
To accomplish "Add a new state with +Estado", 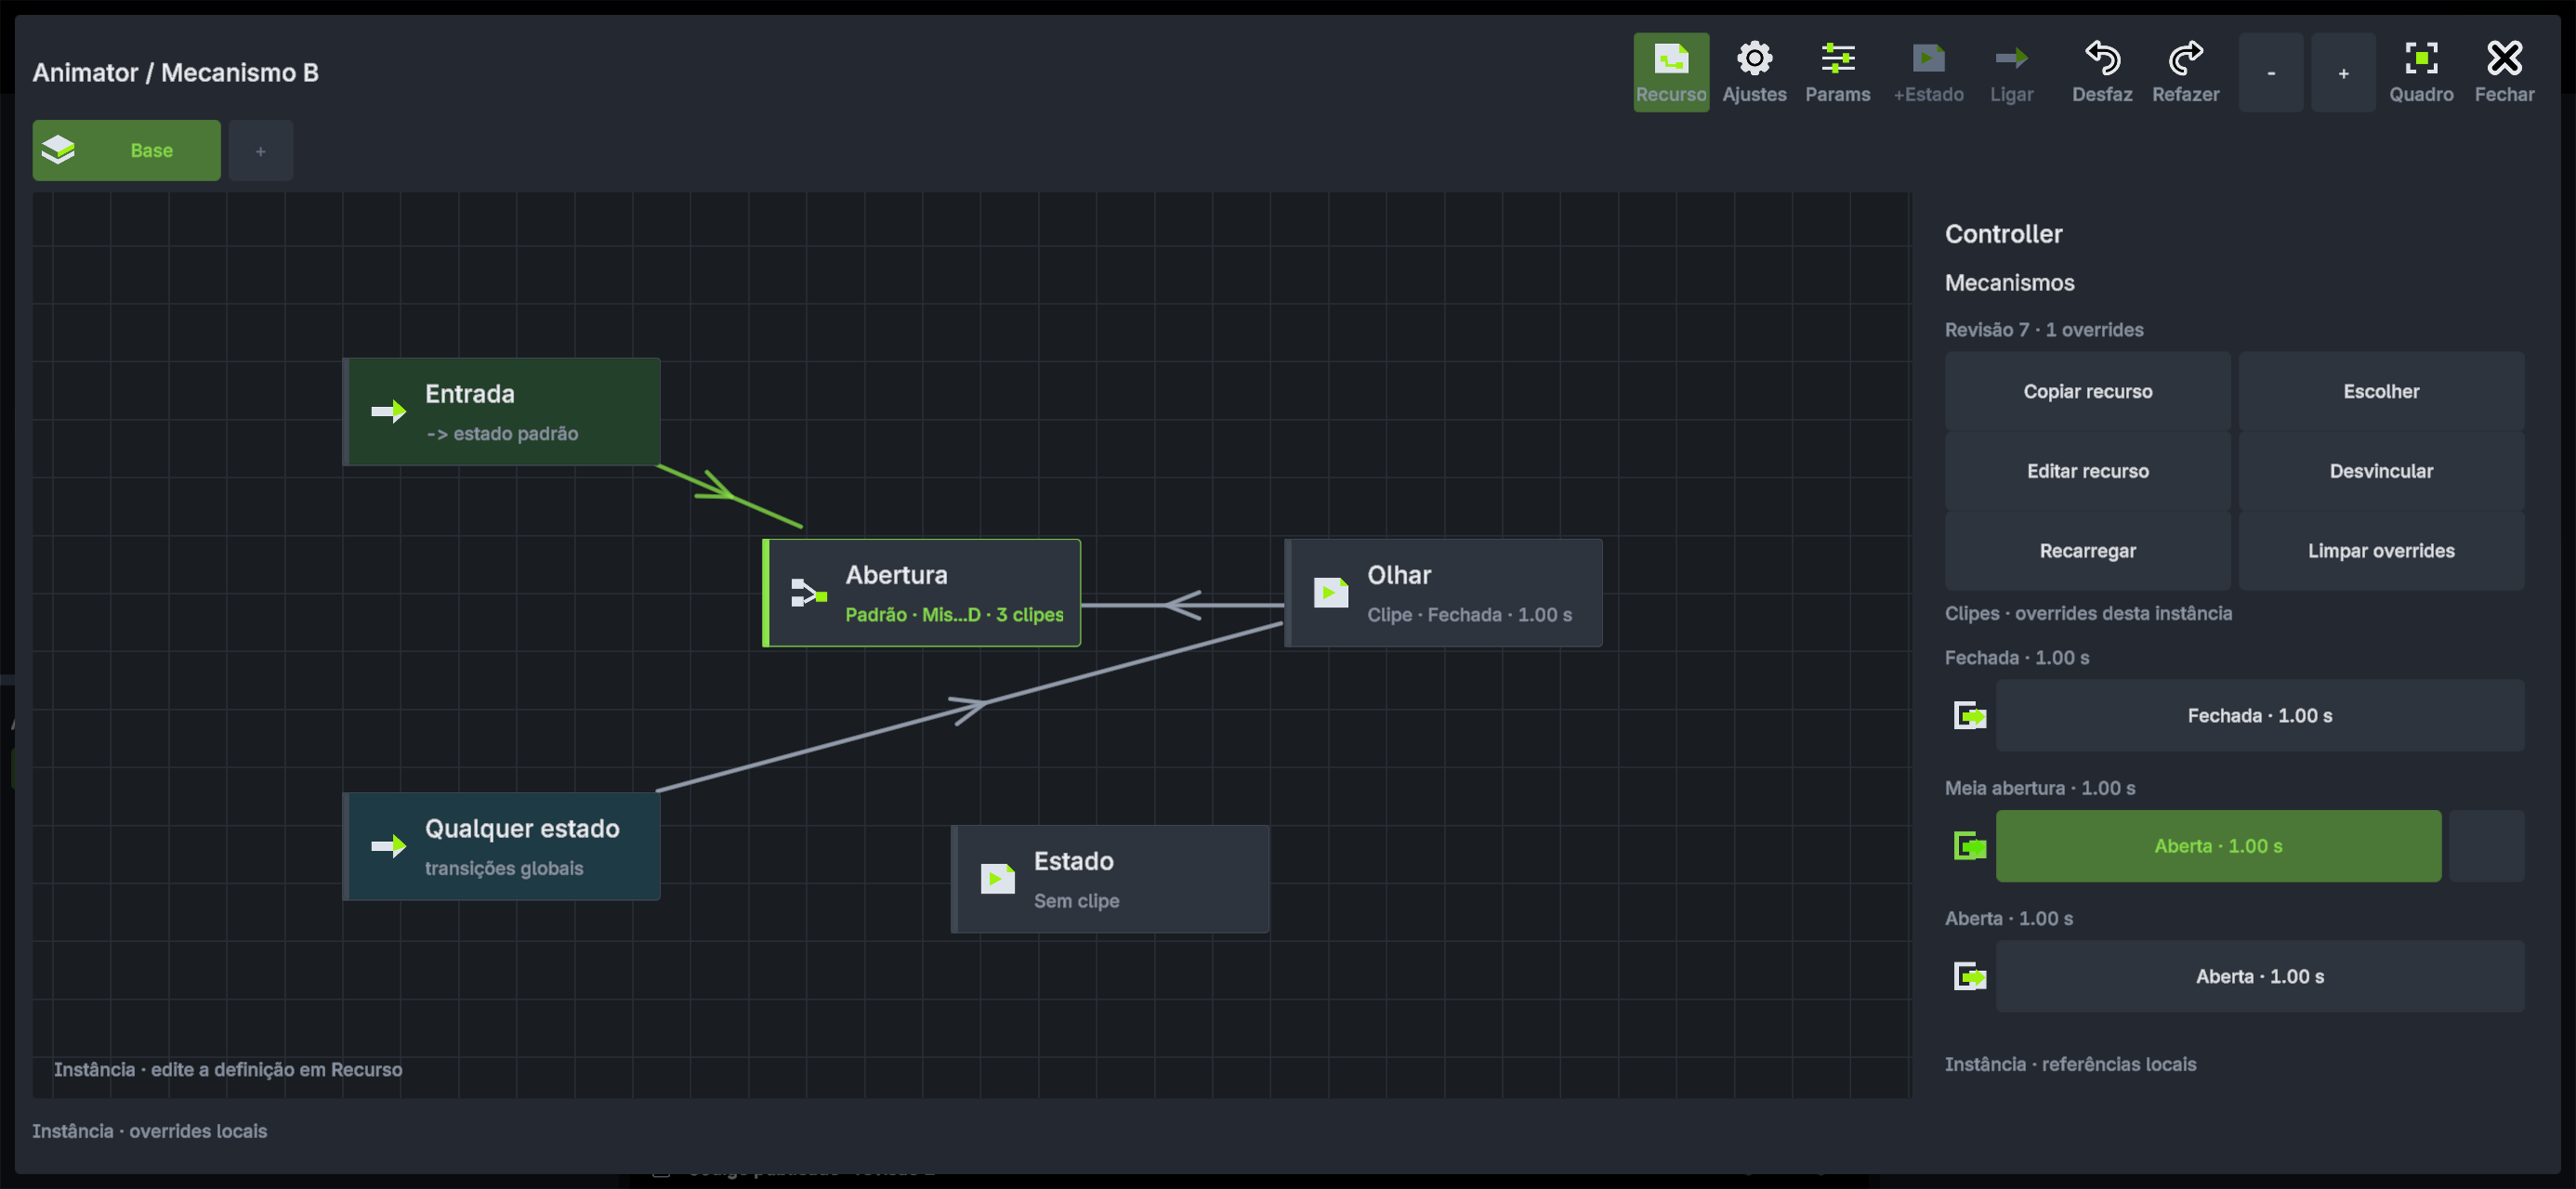I will coord(1928,72).
